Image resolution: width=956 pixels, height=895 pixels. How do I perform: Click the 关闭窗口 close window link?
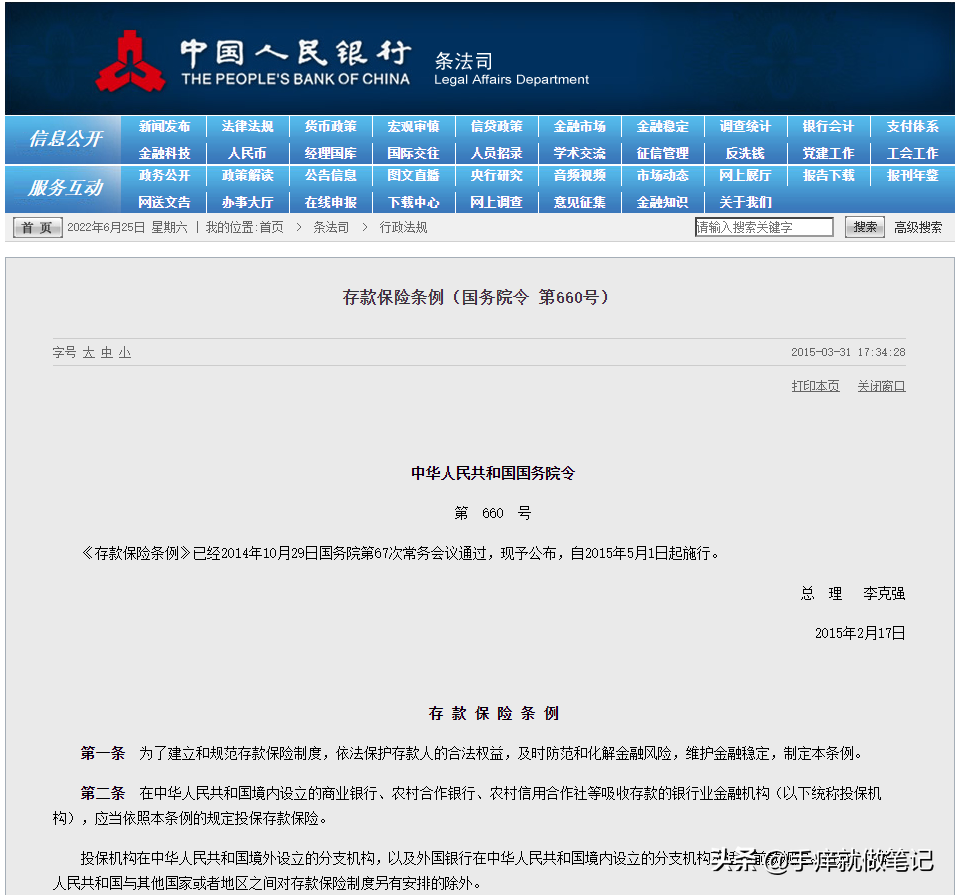pos(881,386)
